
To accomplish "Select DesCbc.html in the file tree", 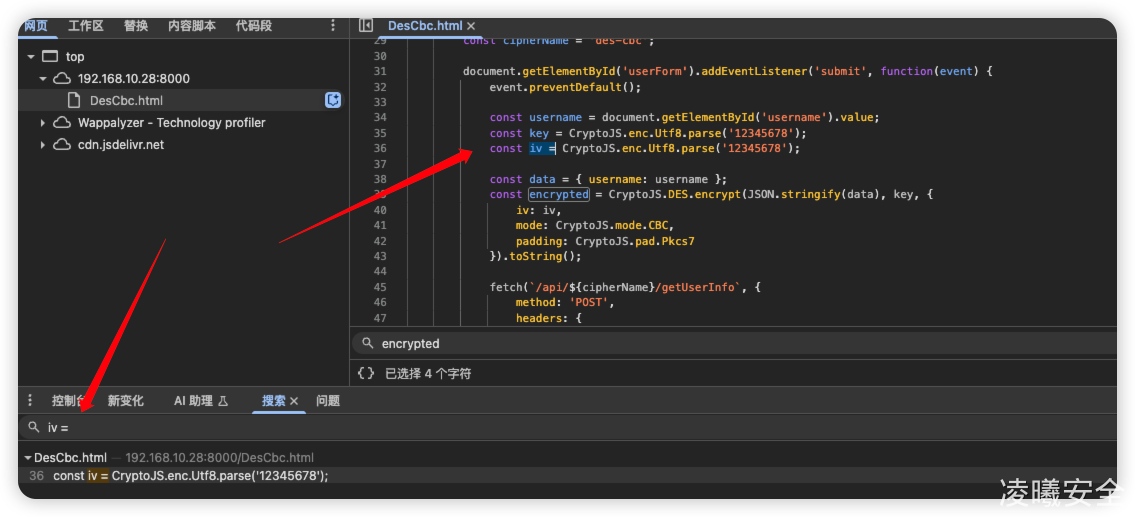I will pos(125,100).
